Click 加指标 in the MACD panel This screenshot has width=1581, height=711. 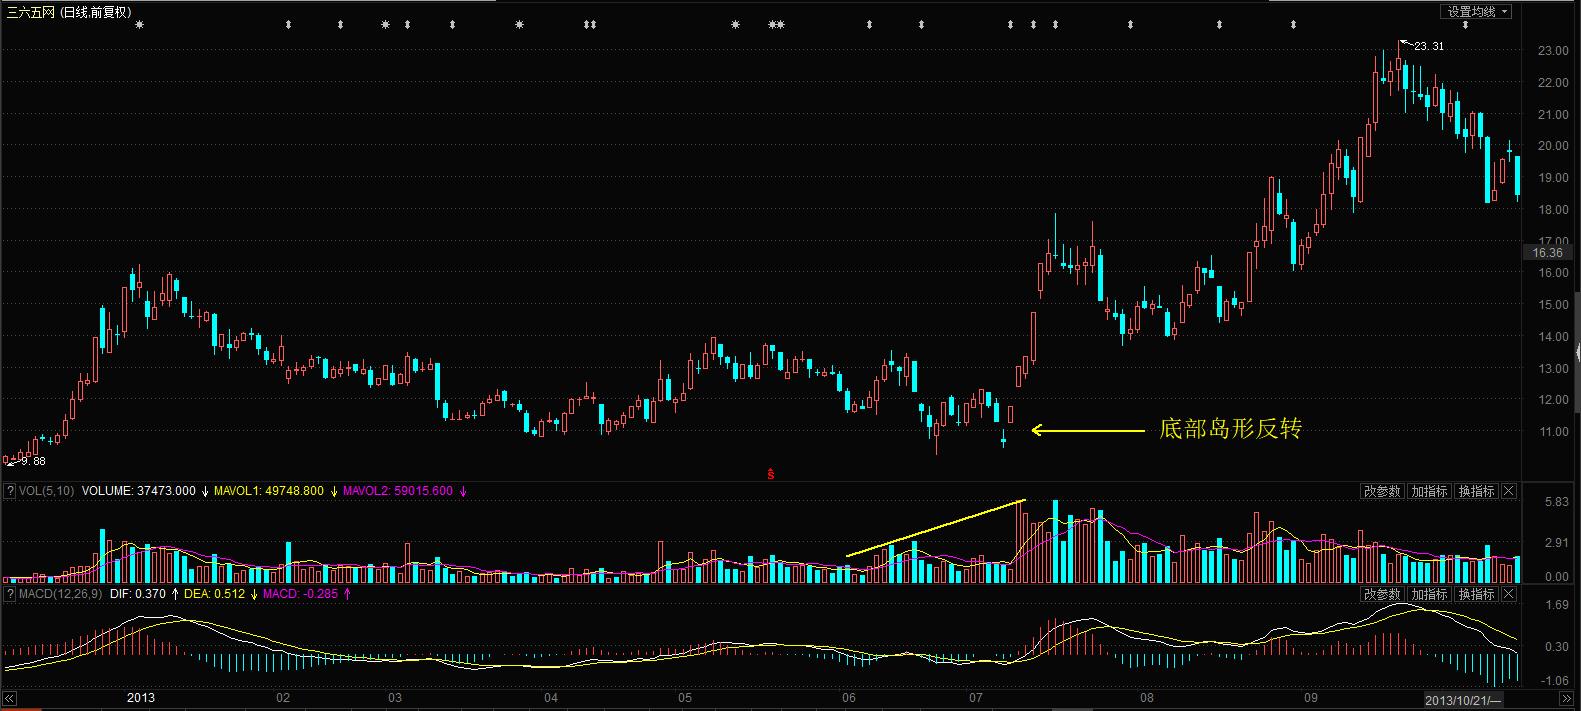click(x=1429, y=594)
